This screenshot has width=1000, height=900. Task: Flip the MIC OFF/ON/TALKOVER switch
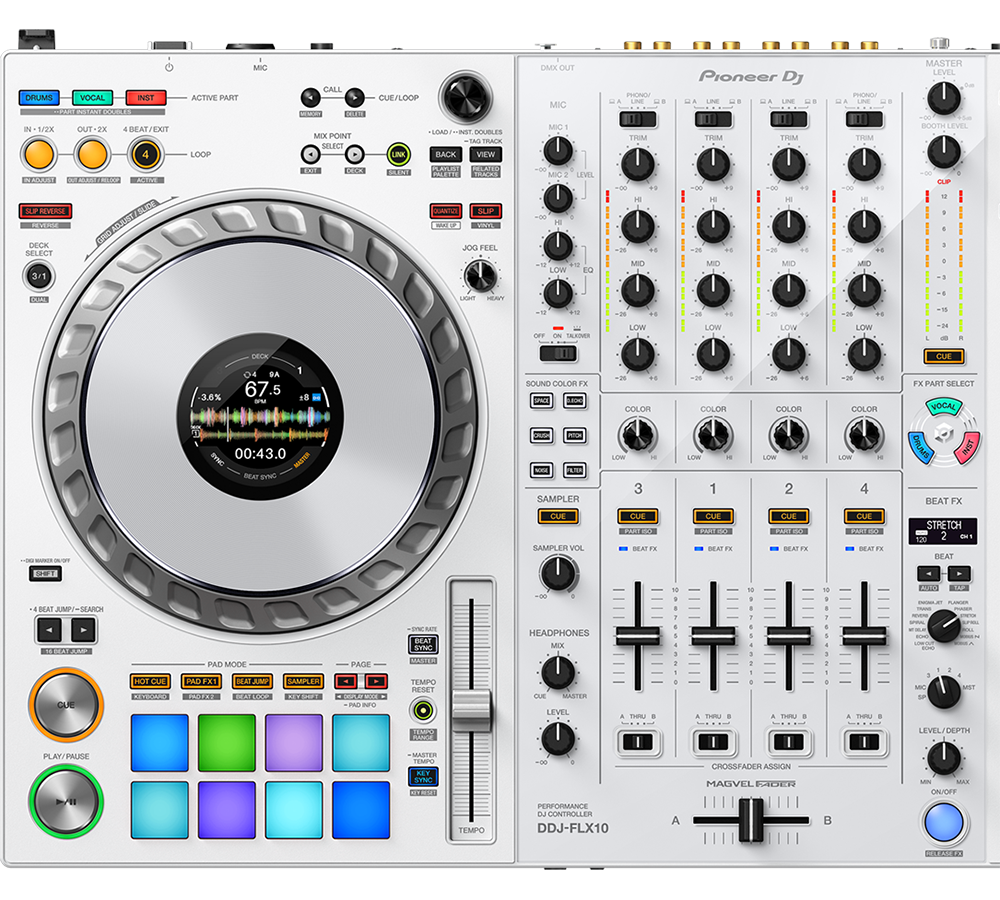coord(558,353)
